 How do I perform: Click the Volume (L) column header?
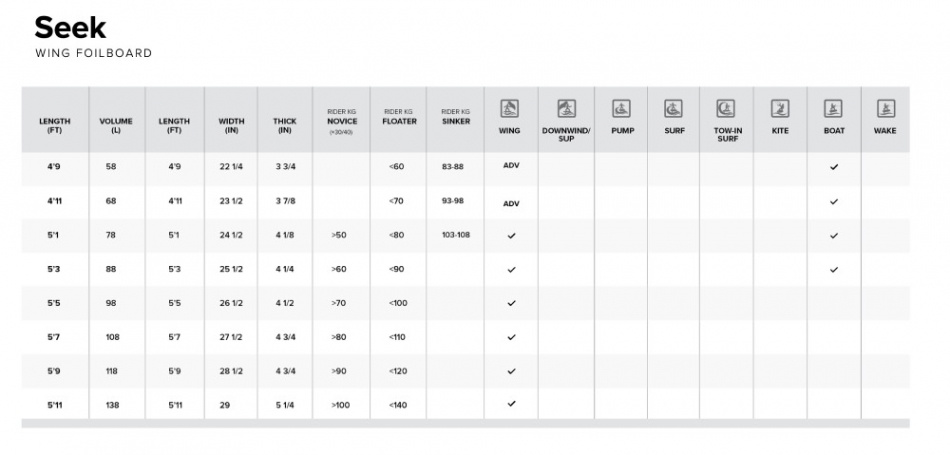116,126
